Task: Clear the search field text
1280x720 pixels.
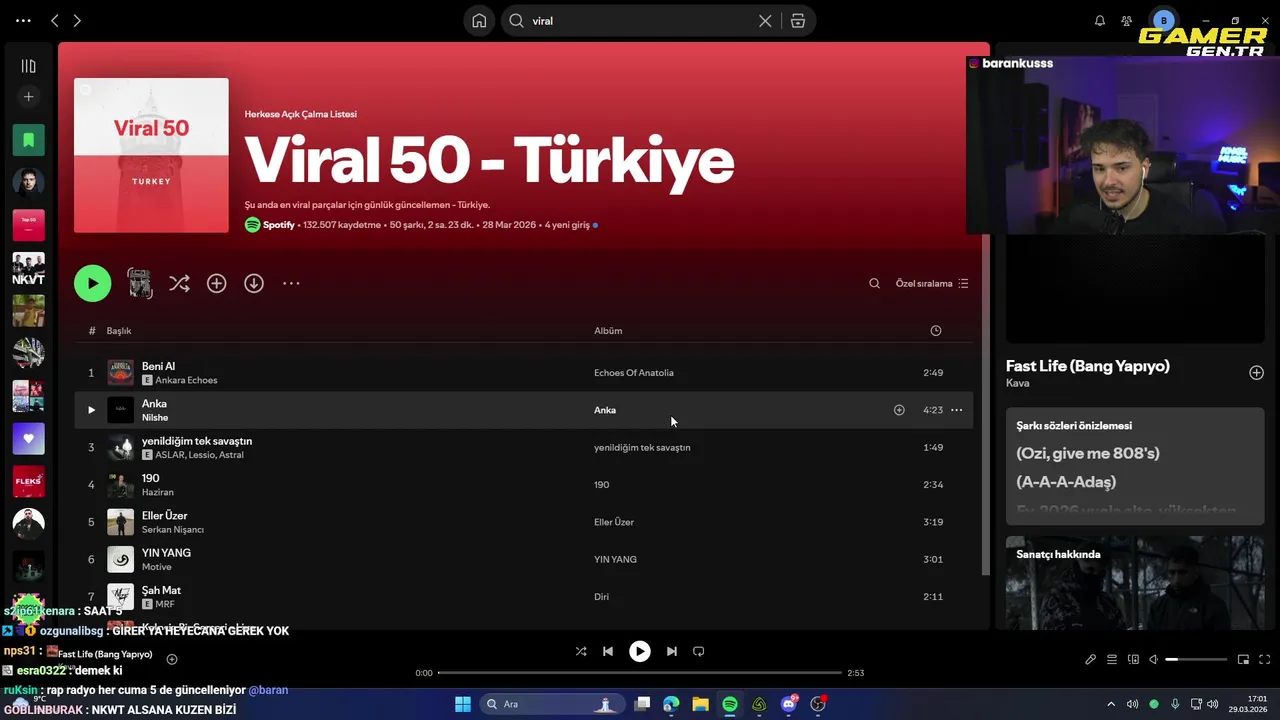Action: pyautogui.click(x=765, y=21)
